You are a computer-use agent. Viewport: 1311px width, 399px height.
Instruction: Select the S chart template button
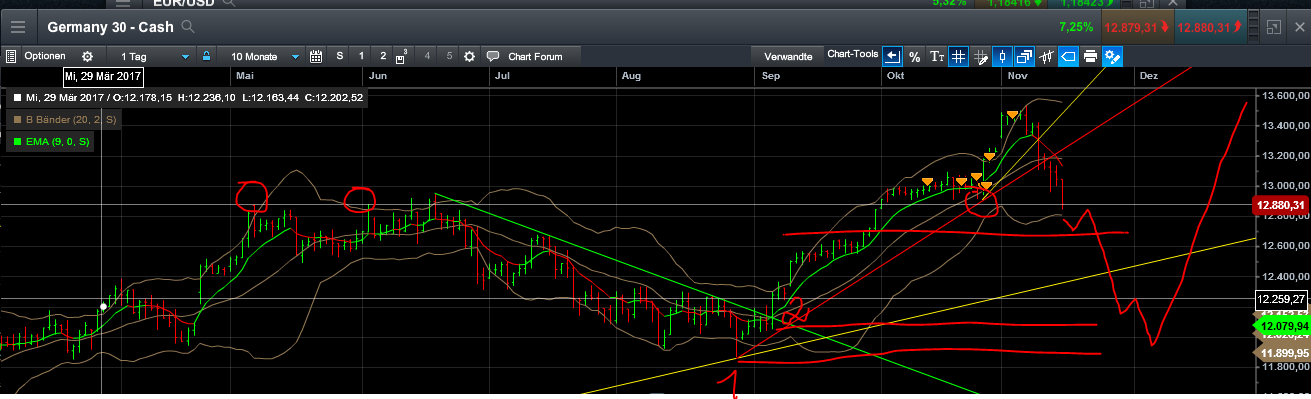[x=340, y=56]
